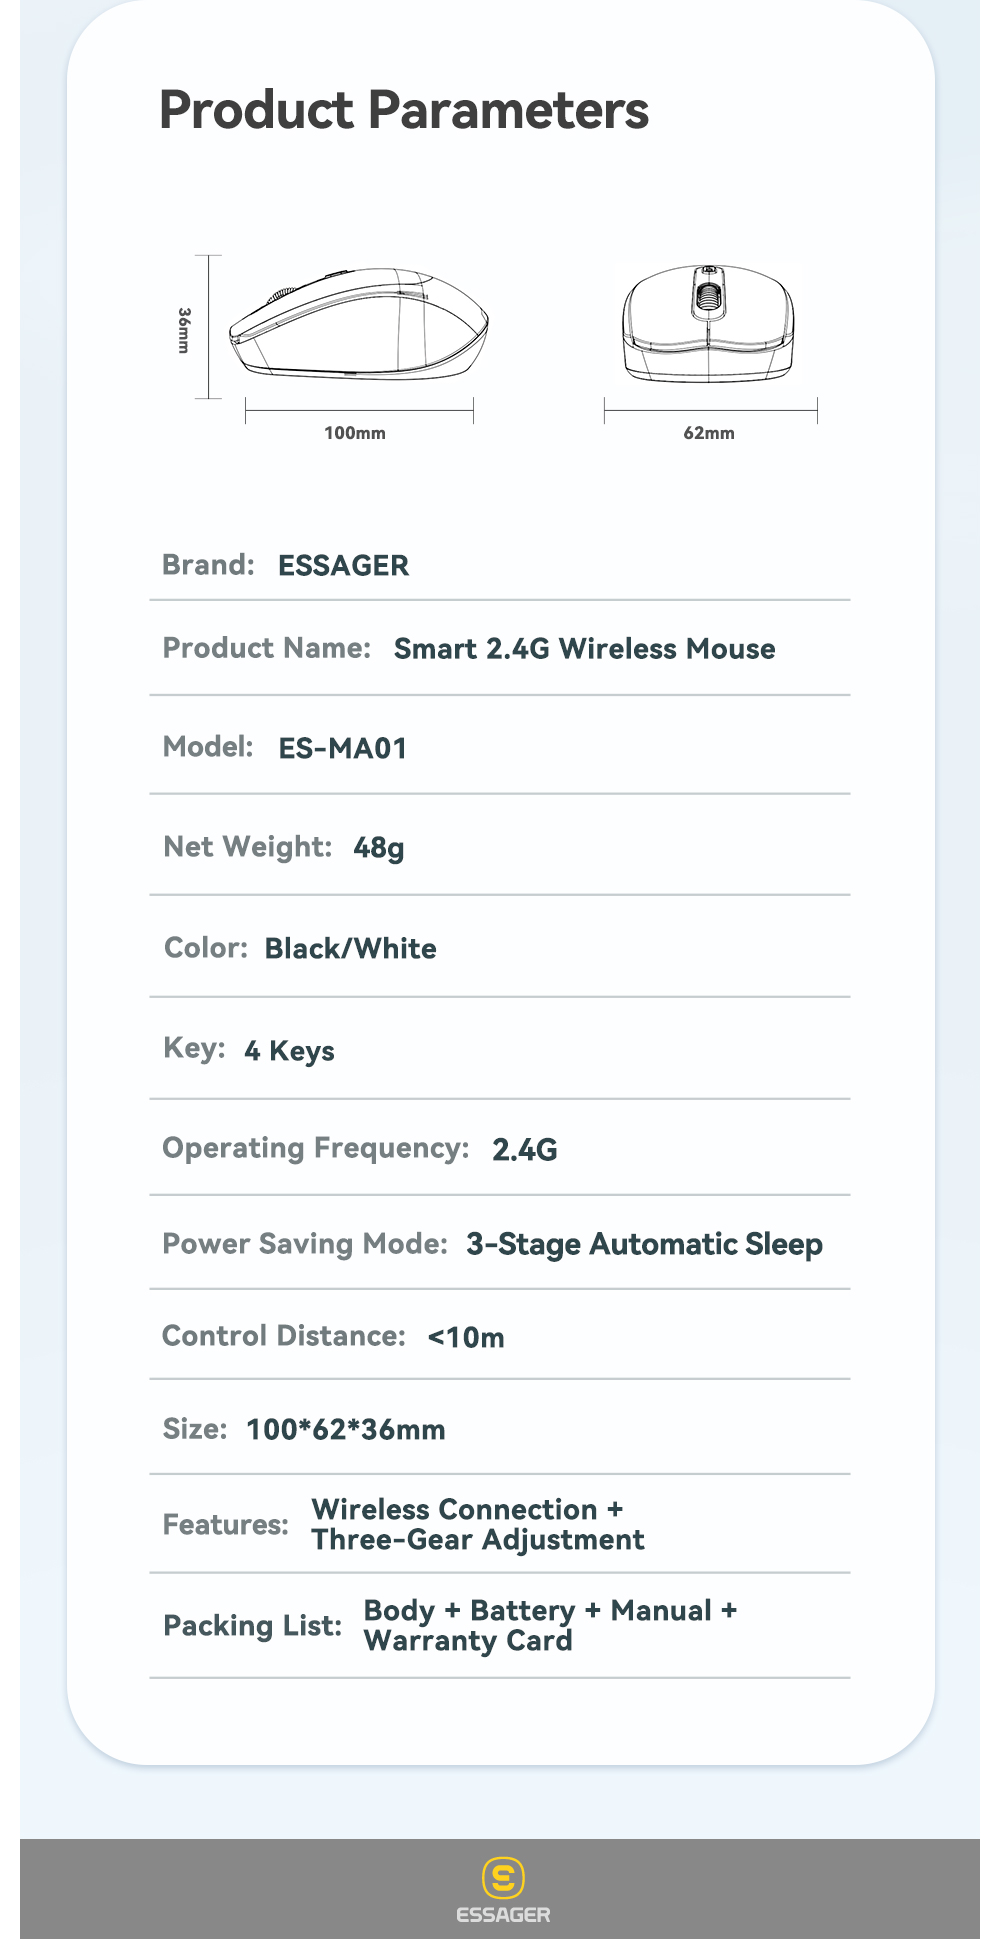Viewport: 1000px width, 1939px height.
Task: Click the 48g net weight value
Action: (x=379, y=848)
